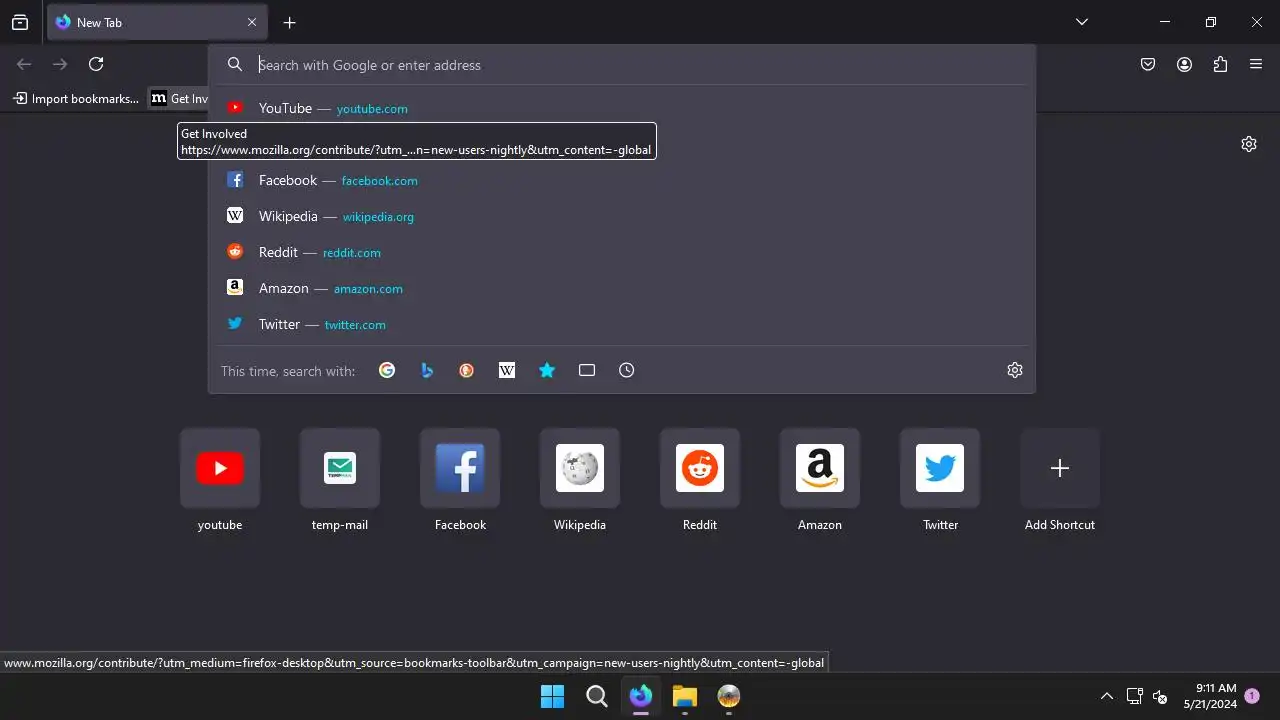
Task: Search bookmarks using the star icon
Action: tap(547, 370)
